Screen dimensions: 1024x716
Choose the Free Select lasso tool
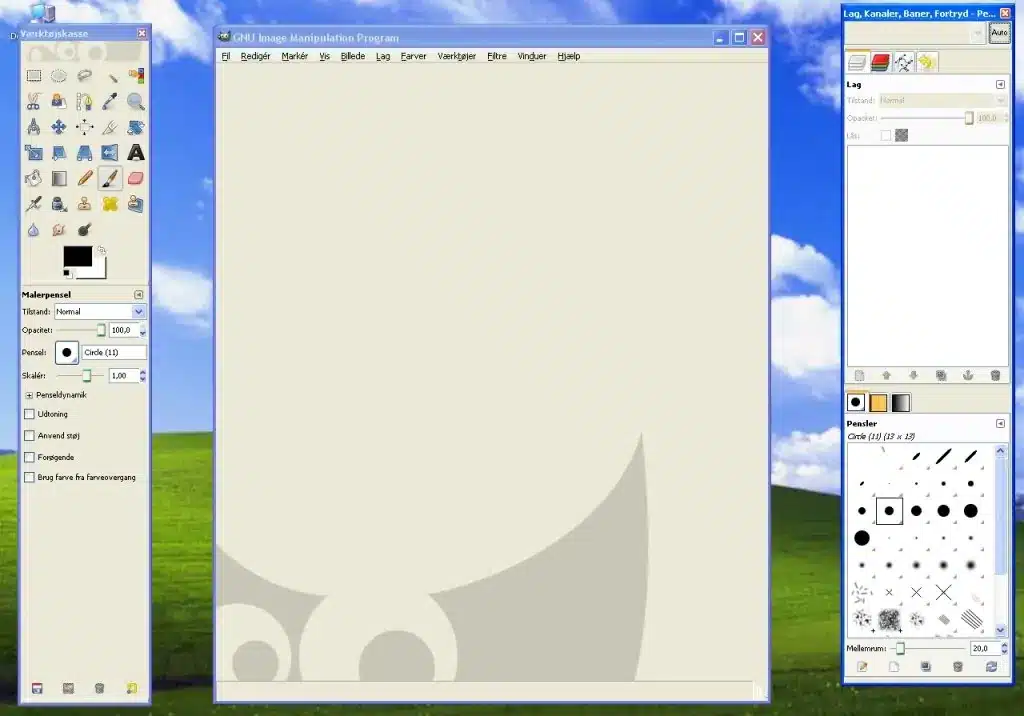[x=84, y=76]
